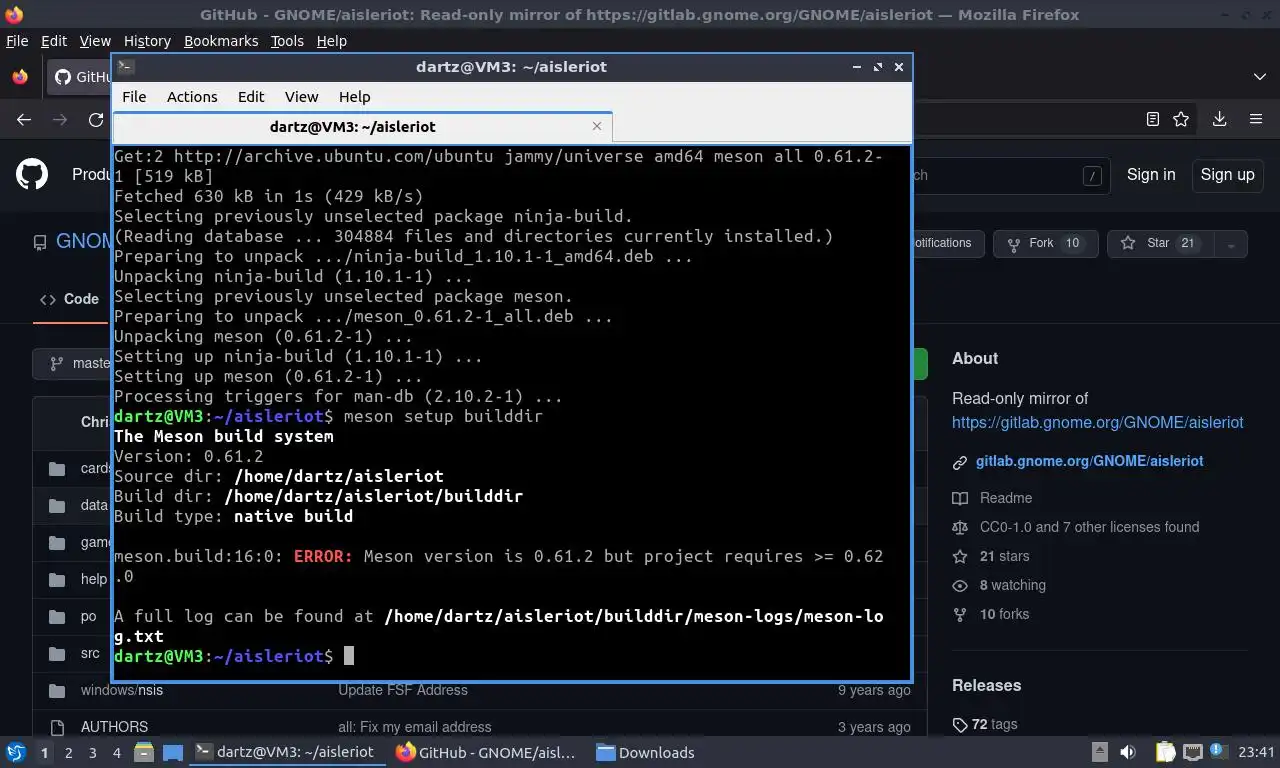Close the dartz@VM3 terminal tab
The width and height of the screenshot is (1280, 768).
(x=597, y=126)
